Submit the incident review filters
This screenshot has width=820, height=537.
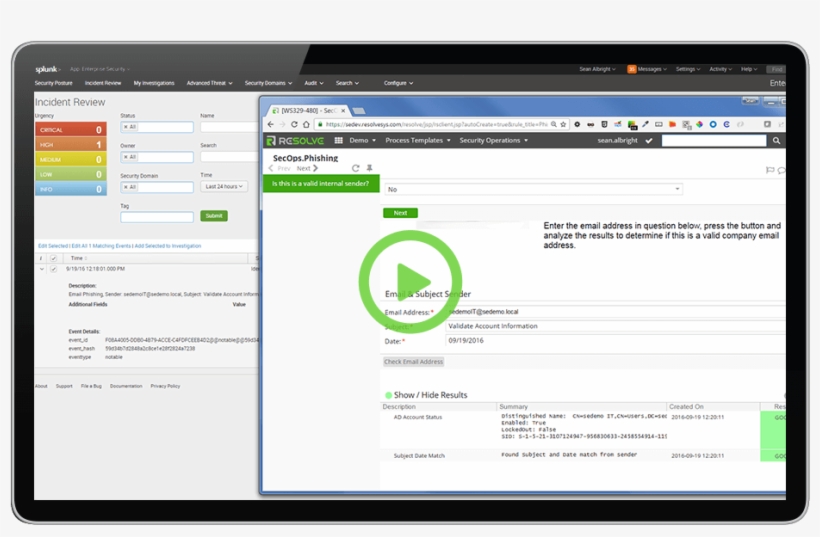214,215
